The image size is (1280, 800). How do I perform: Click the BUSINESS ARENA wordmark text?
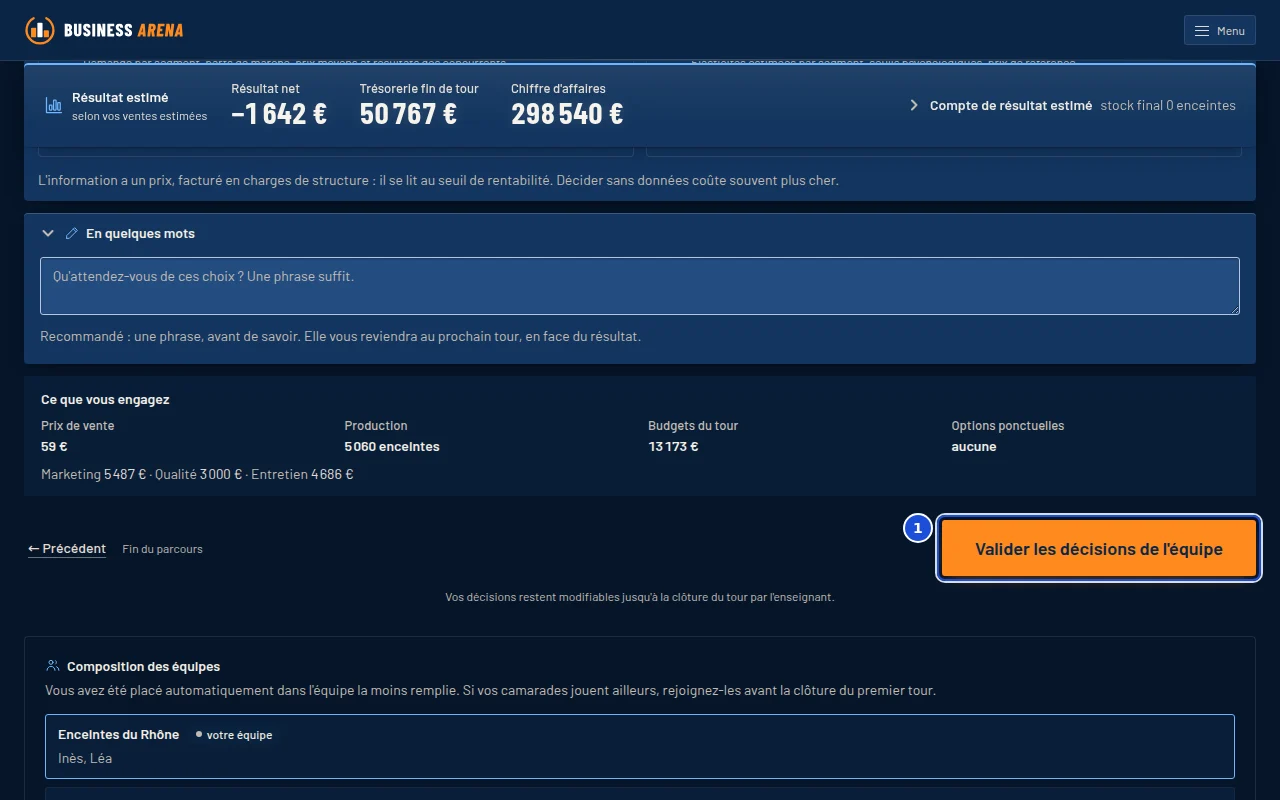coord(124,30)
